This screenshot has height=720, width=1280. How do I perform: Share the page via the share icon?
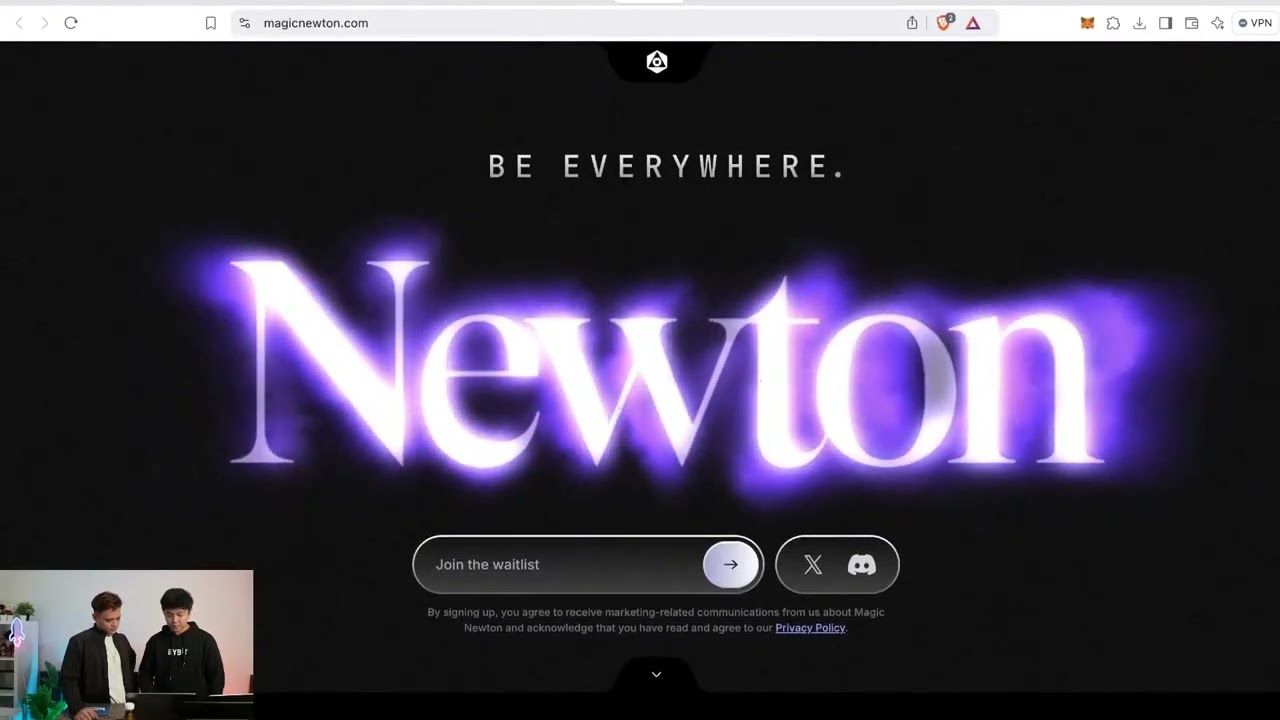[x=912, y=23]
